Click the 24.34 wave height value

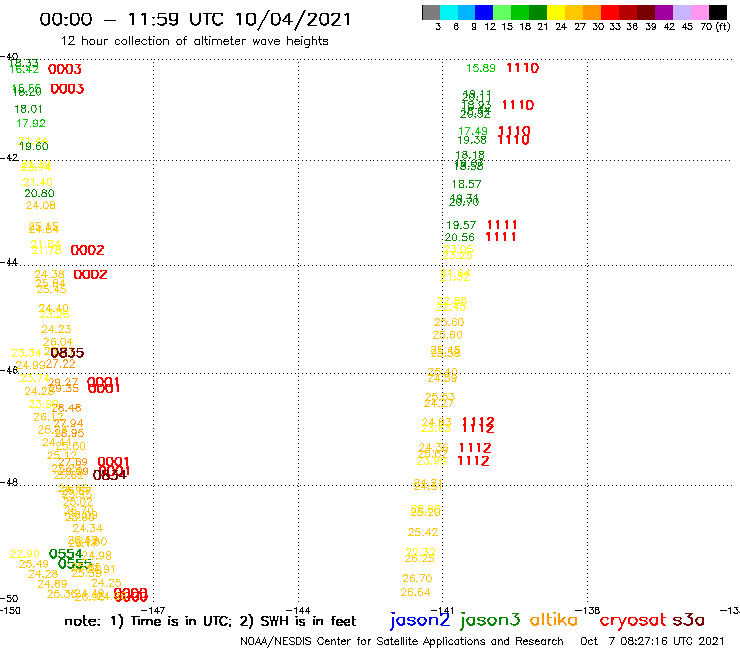click(x=87, y=528)
